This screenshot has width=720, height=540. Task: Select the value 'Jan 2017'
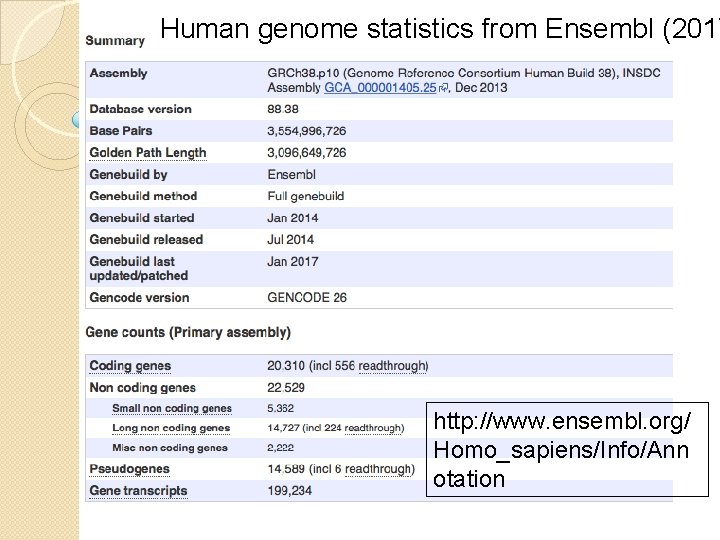point(292,262)
